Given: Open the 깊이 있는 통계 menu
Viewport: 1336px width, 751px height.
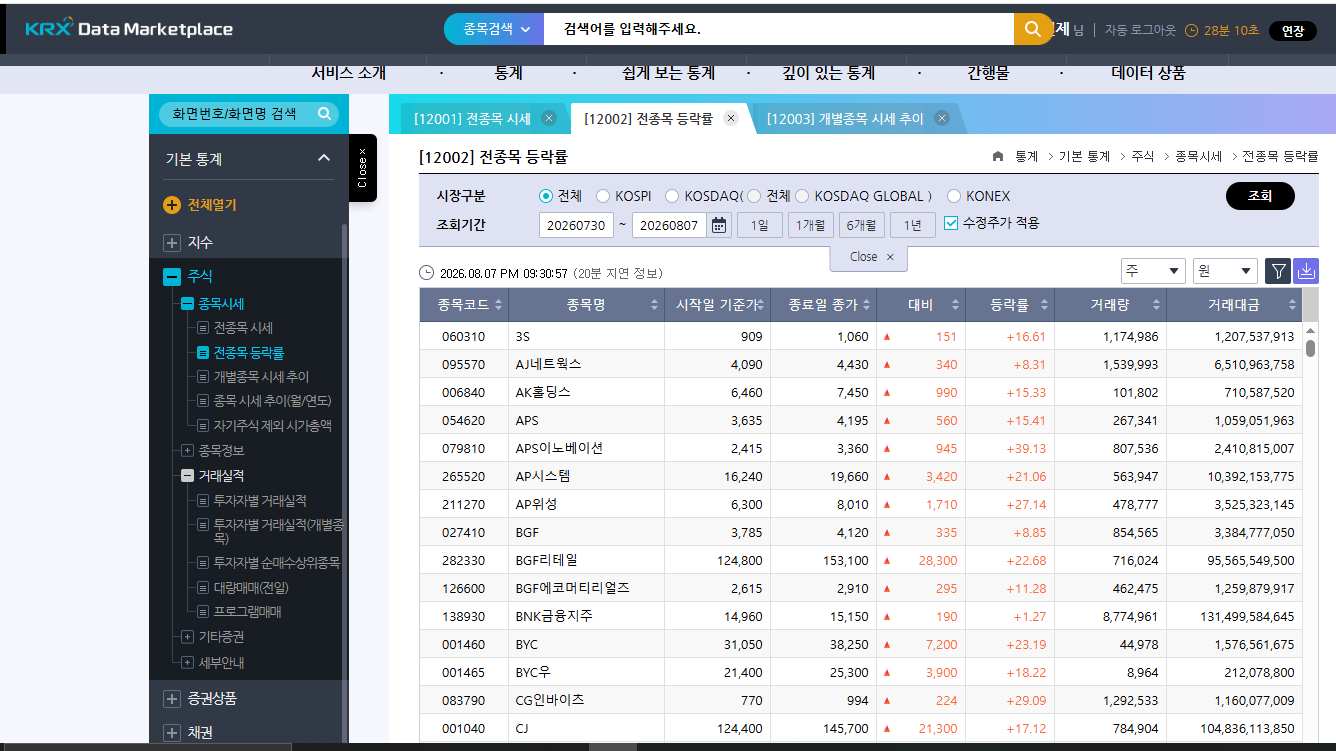Looking at the screenshot, I should 828,73.
